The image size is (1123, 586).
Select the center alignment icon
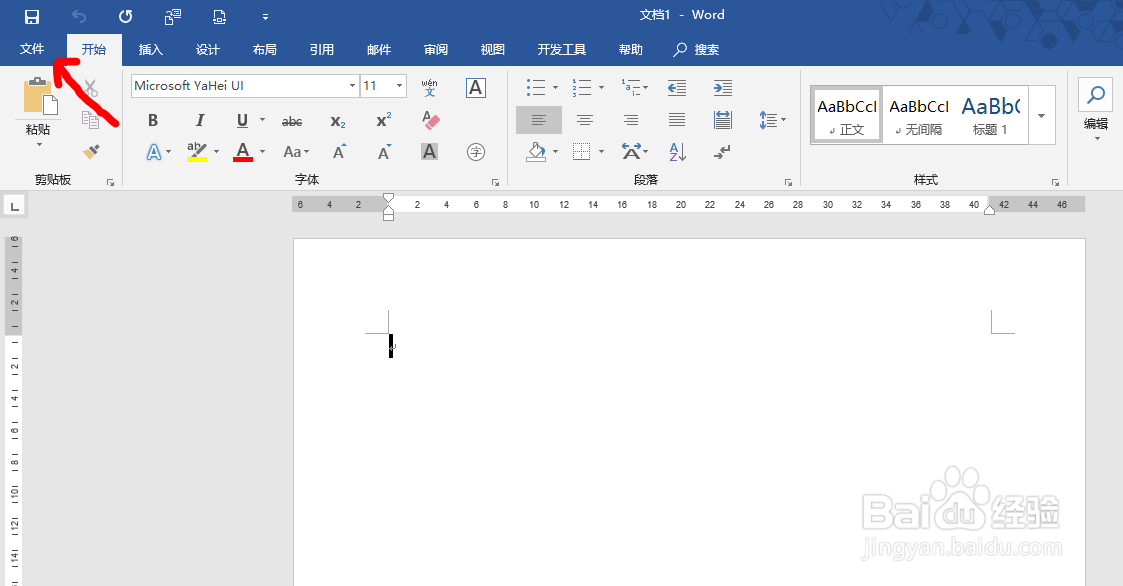tap(585, 120)
